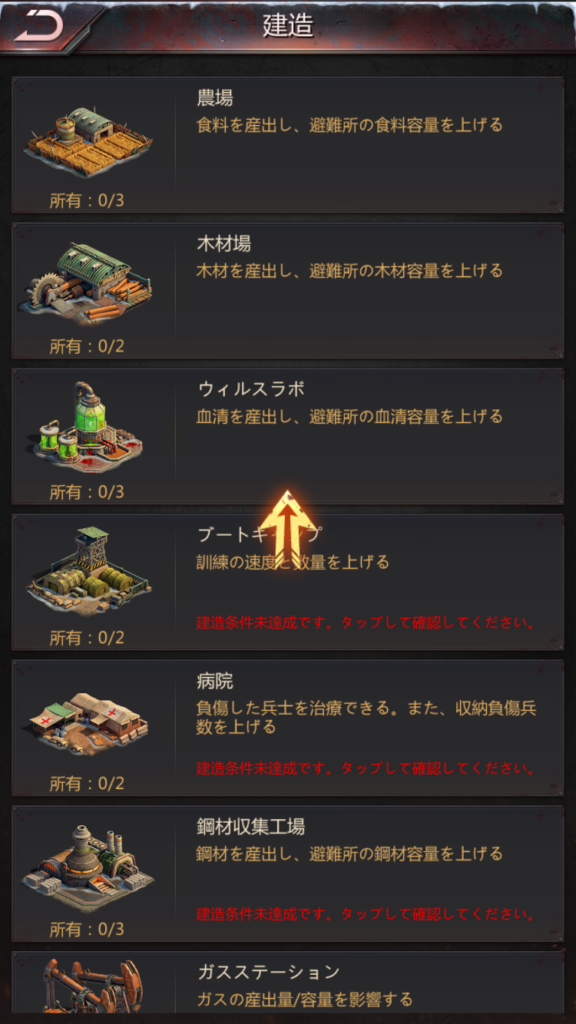Open the 木材場 build entry title
Screen dimensions: 576x1024
[x=224, y=244]
